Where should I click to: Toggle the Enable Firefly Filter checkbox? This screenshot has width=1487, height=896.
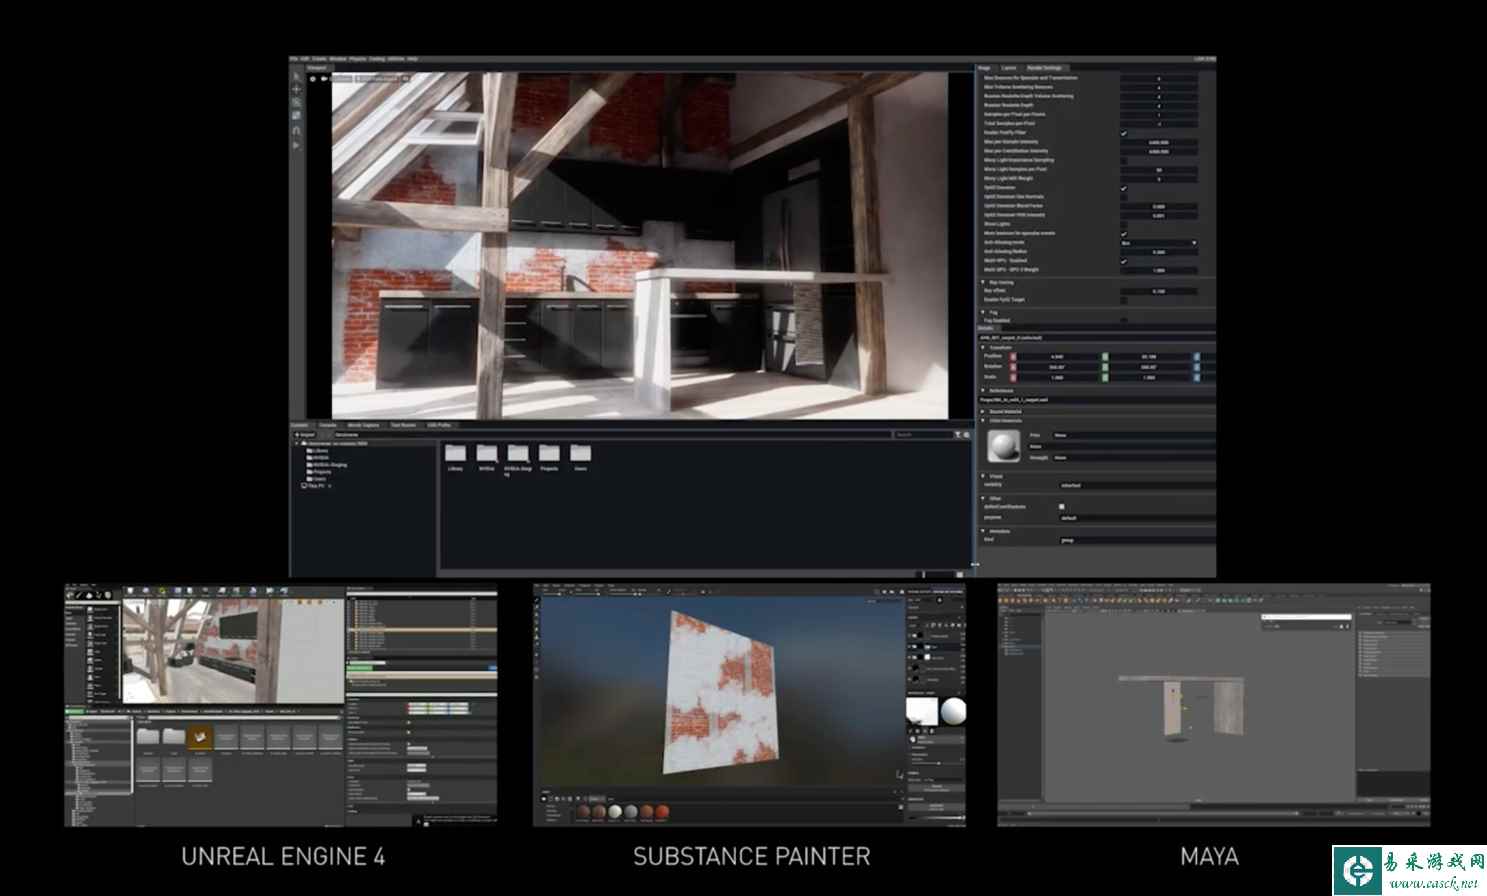pos(1123,133)
